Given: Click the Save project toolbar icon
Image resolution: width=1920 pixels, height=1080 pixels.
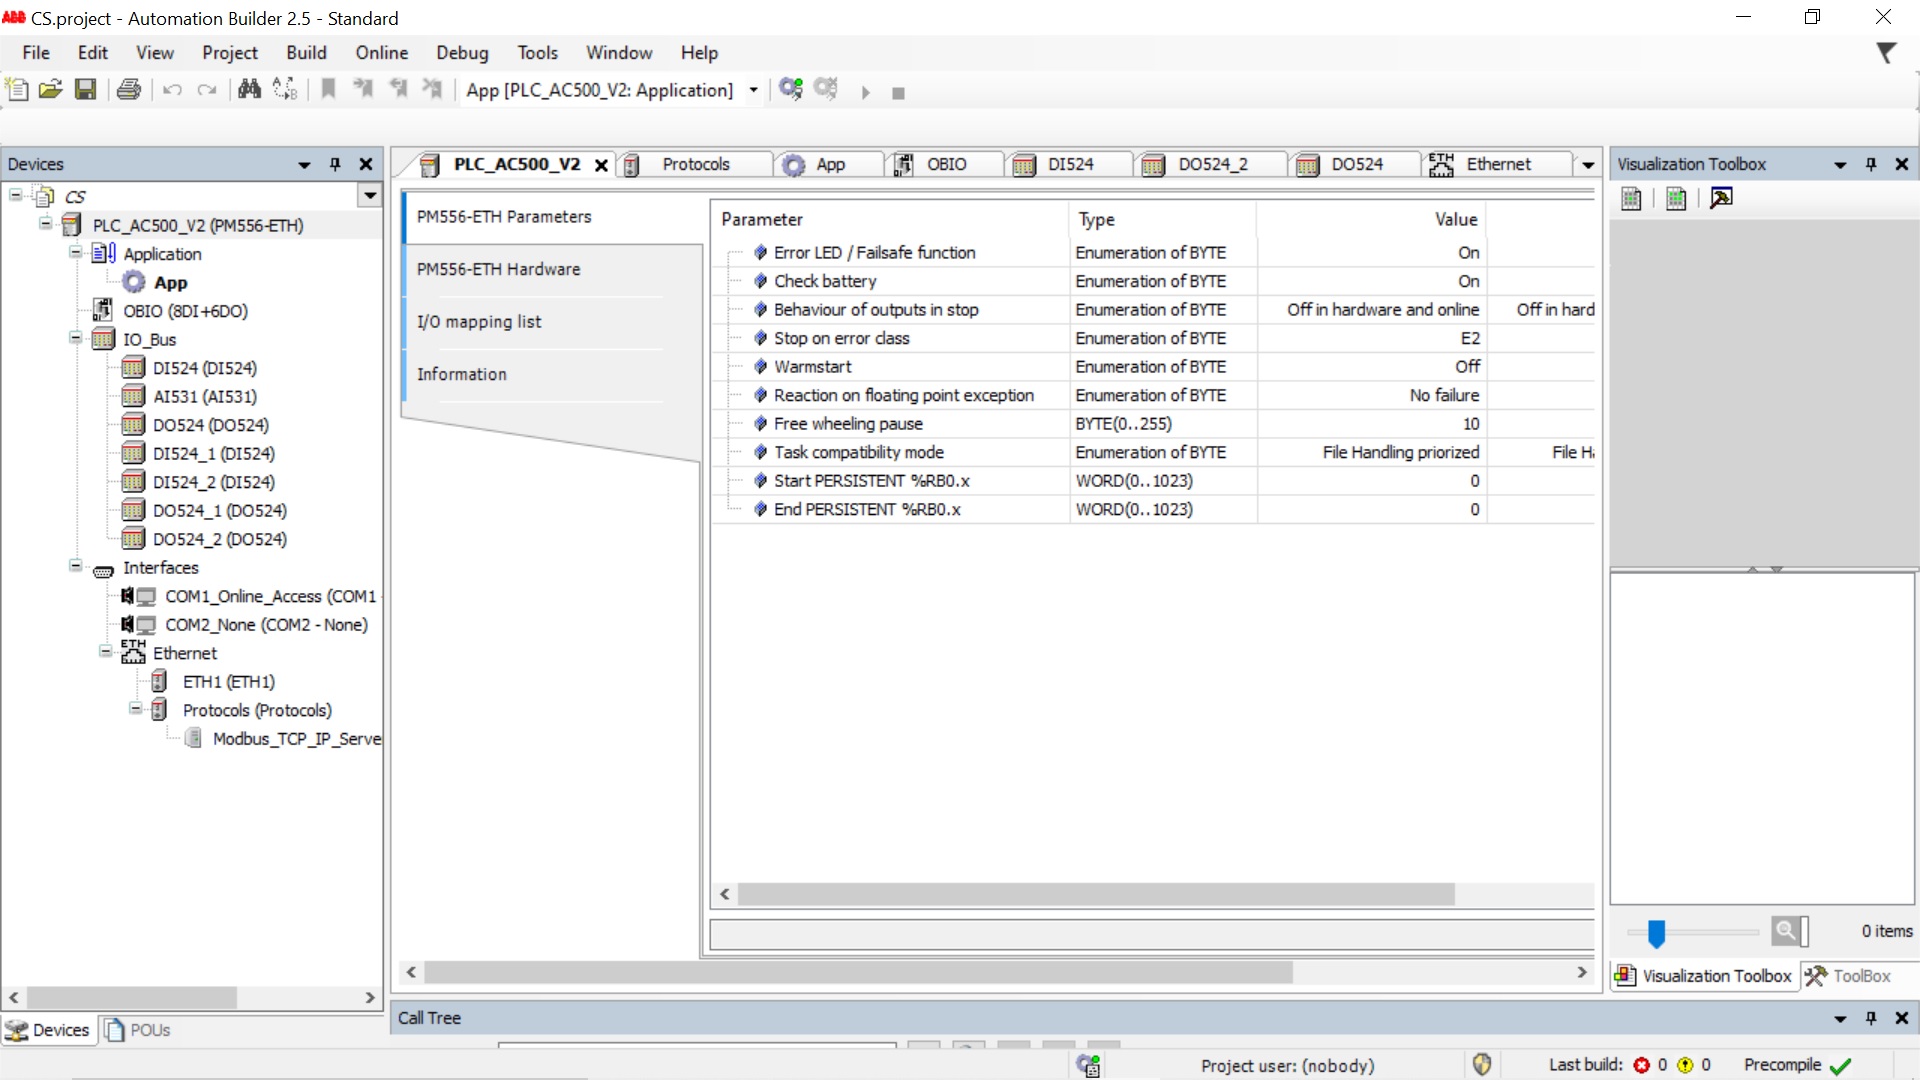Looking at the screenshot, I should point(86,90).
